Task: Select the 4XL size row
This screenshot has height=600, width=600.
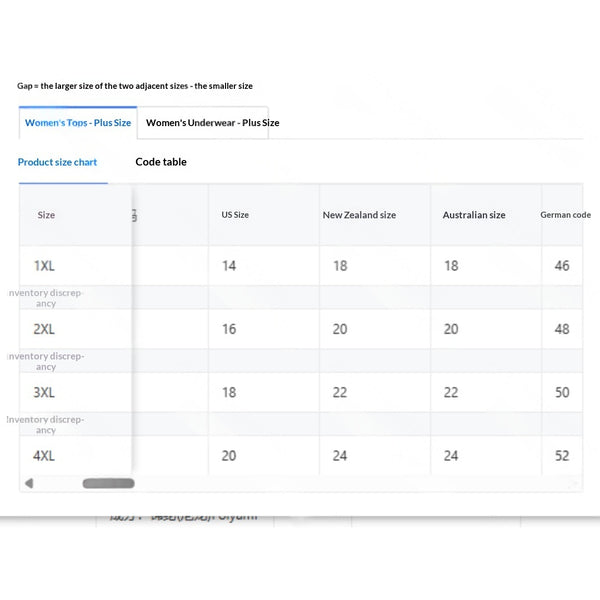Action: tap(301, 455)
